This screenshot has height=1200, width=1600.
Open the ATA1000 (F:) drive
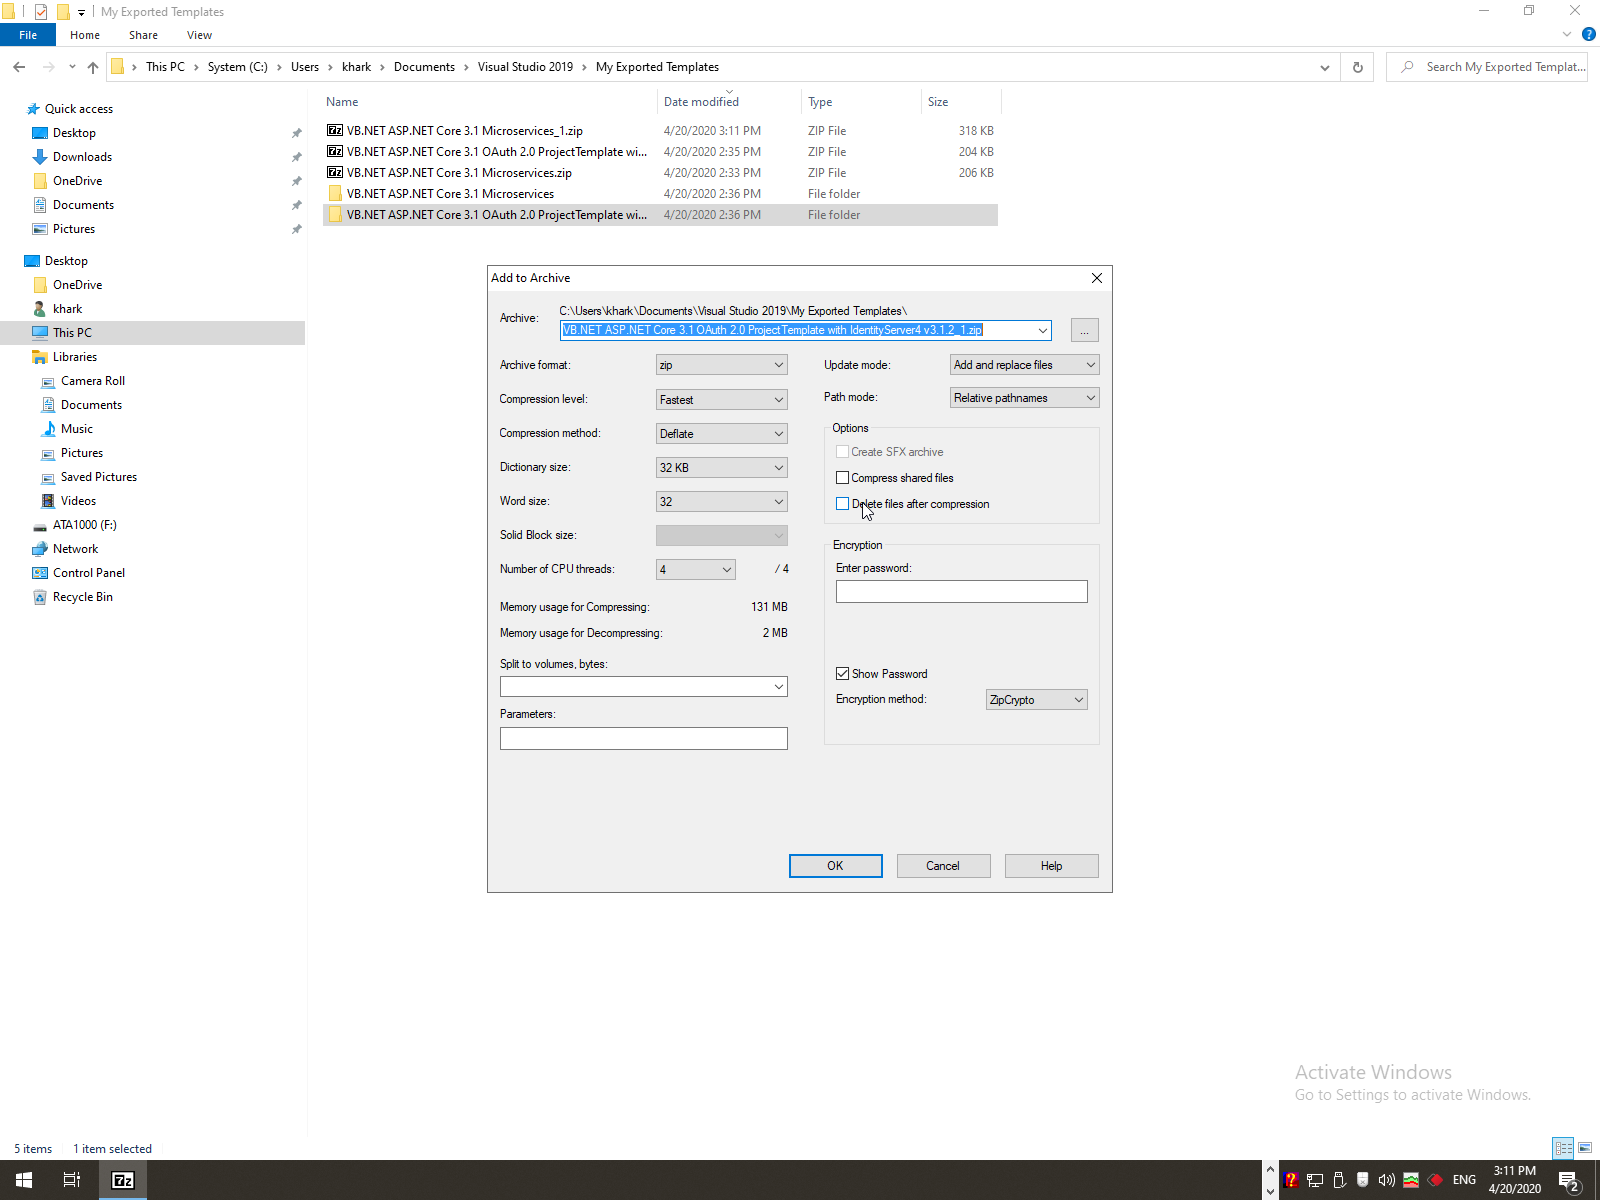pos(84,525)
